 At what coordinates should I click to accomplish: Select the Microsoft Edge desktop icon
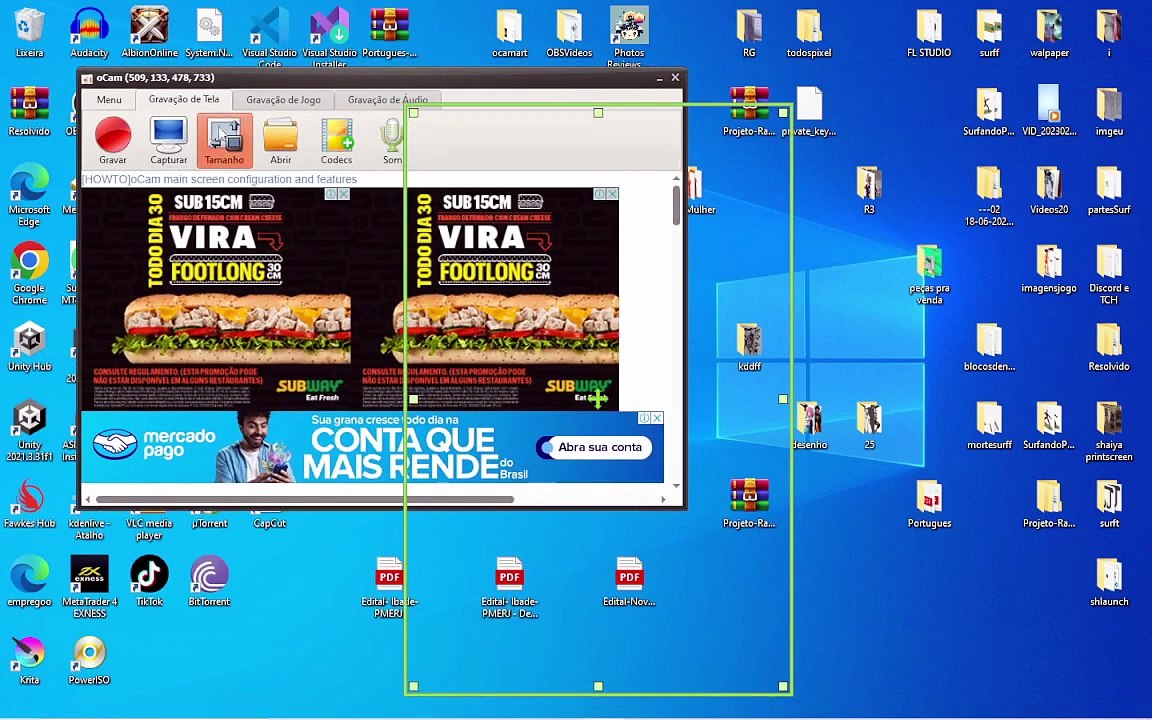point(29,195)
